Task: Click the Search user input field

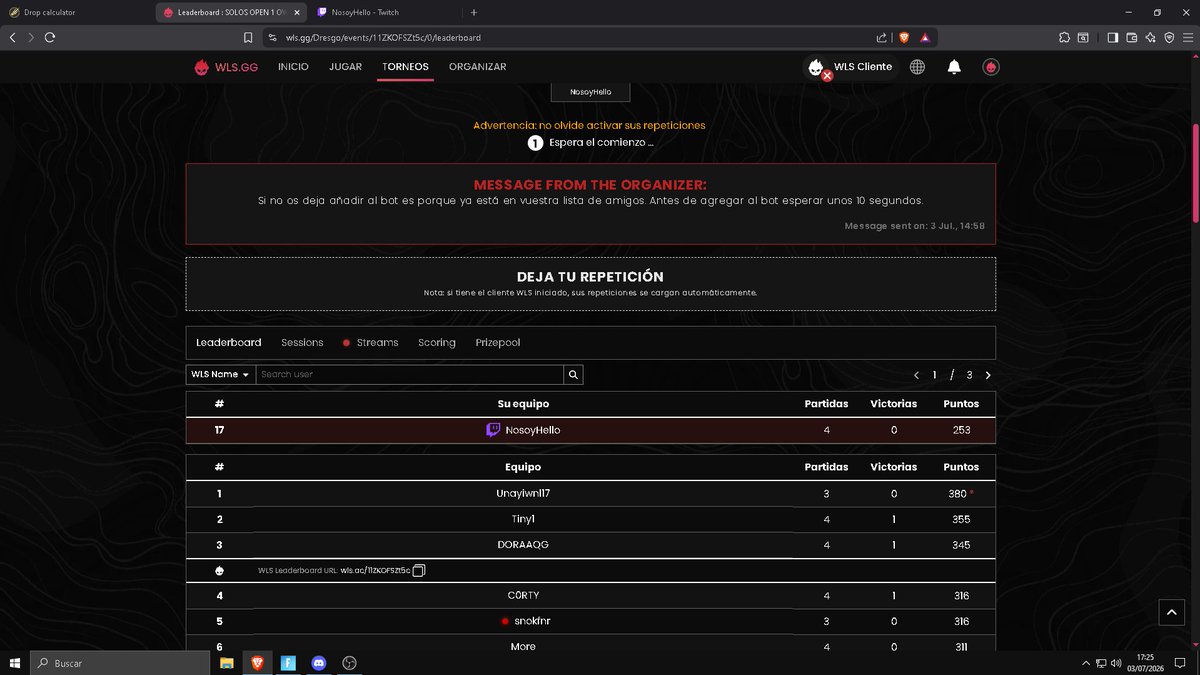Action: [410, 374]
